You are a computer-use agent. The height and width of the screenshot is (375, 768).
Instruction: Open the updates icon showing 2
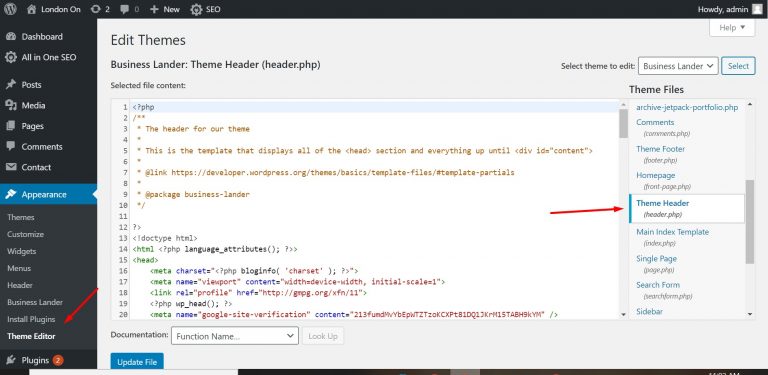96,9
